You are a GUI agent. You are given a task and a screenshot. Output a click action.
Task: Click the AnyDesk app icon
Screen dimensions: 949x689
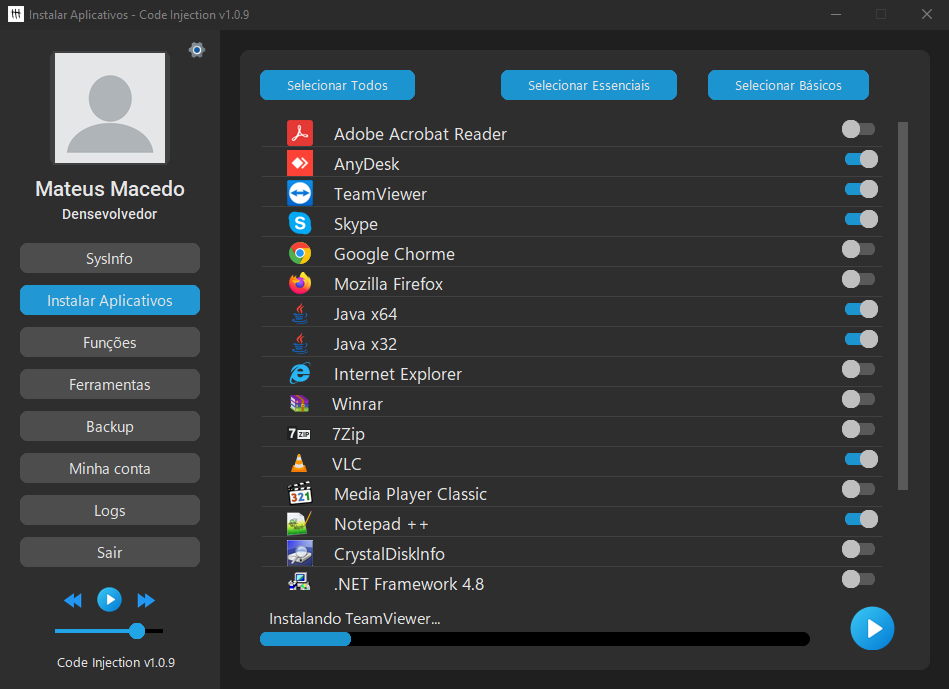[x=300, y=163]
